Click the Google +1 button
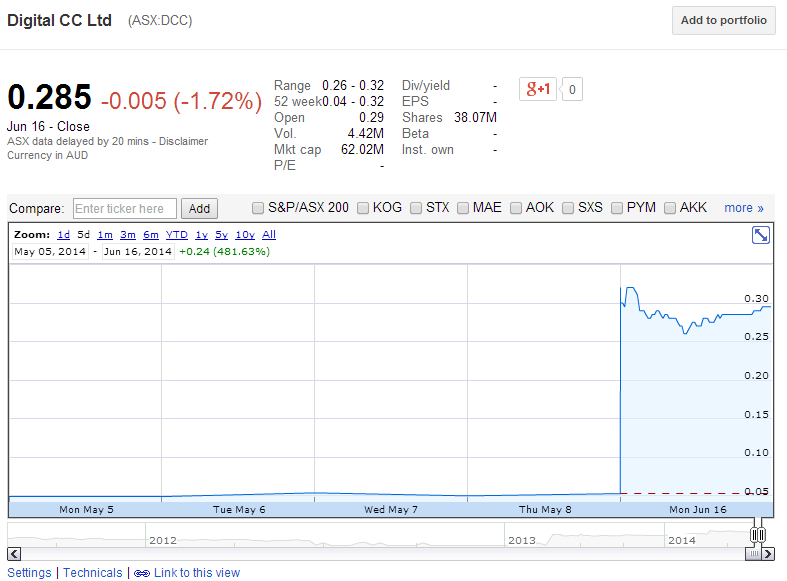Viewport: 787px width, 581px height. pyautogui.click(x=538, y=89)
